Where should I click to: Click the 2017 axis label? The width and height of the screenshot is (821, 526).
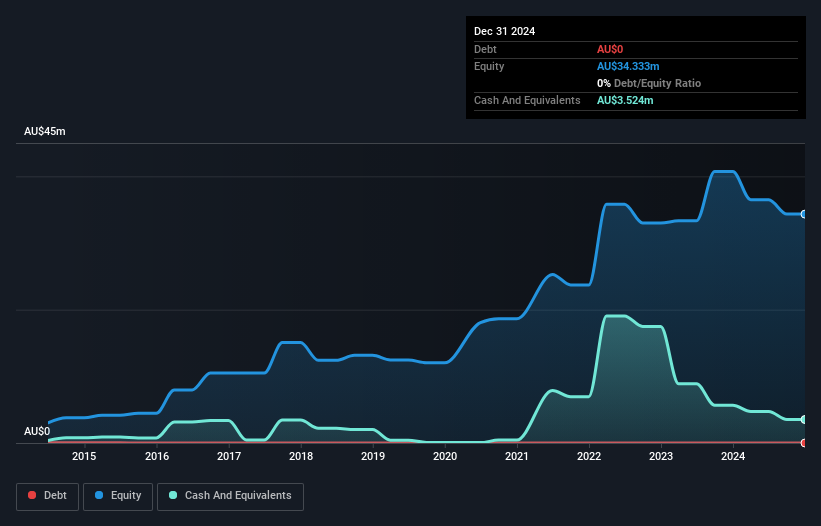coord(229,456)
